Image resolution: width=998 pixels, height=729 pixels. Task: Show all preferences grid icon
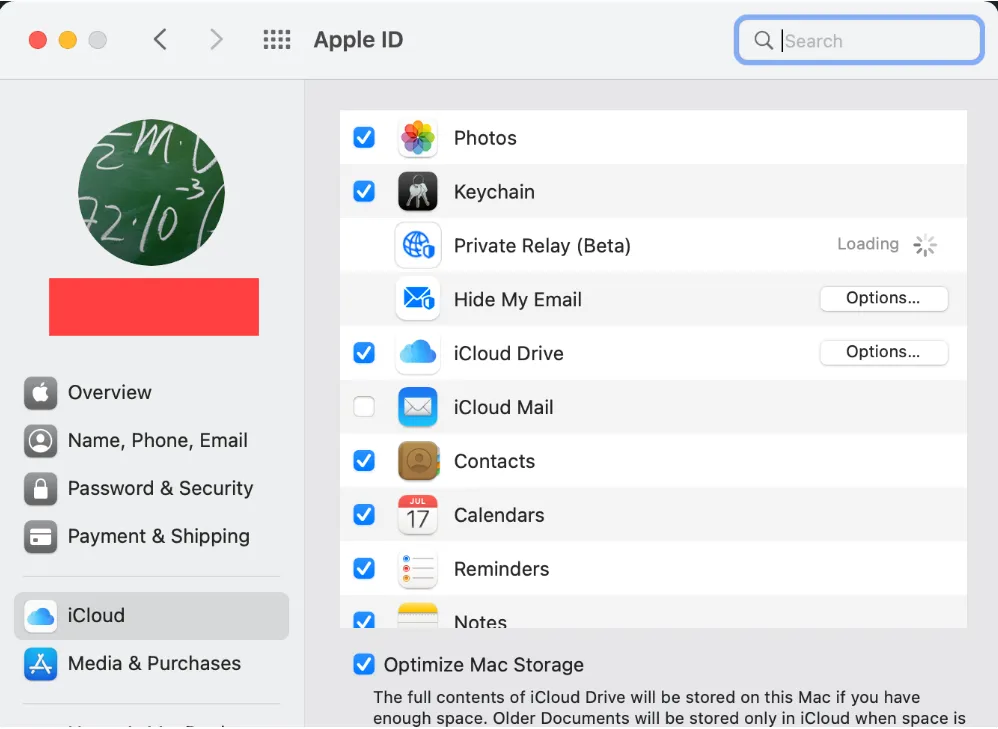277,39
